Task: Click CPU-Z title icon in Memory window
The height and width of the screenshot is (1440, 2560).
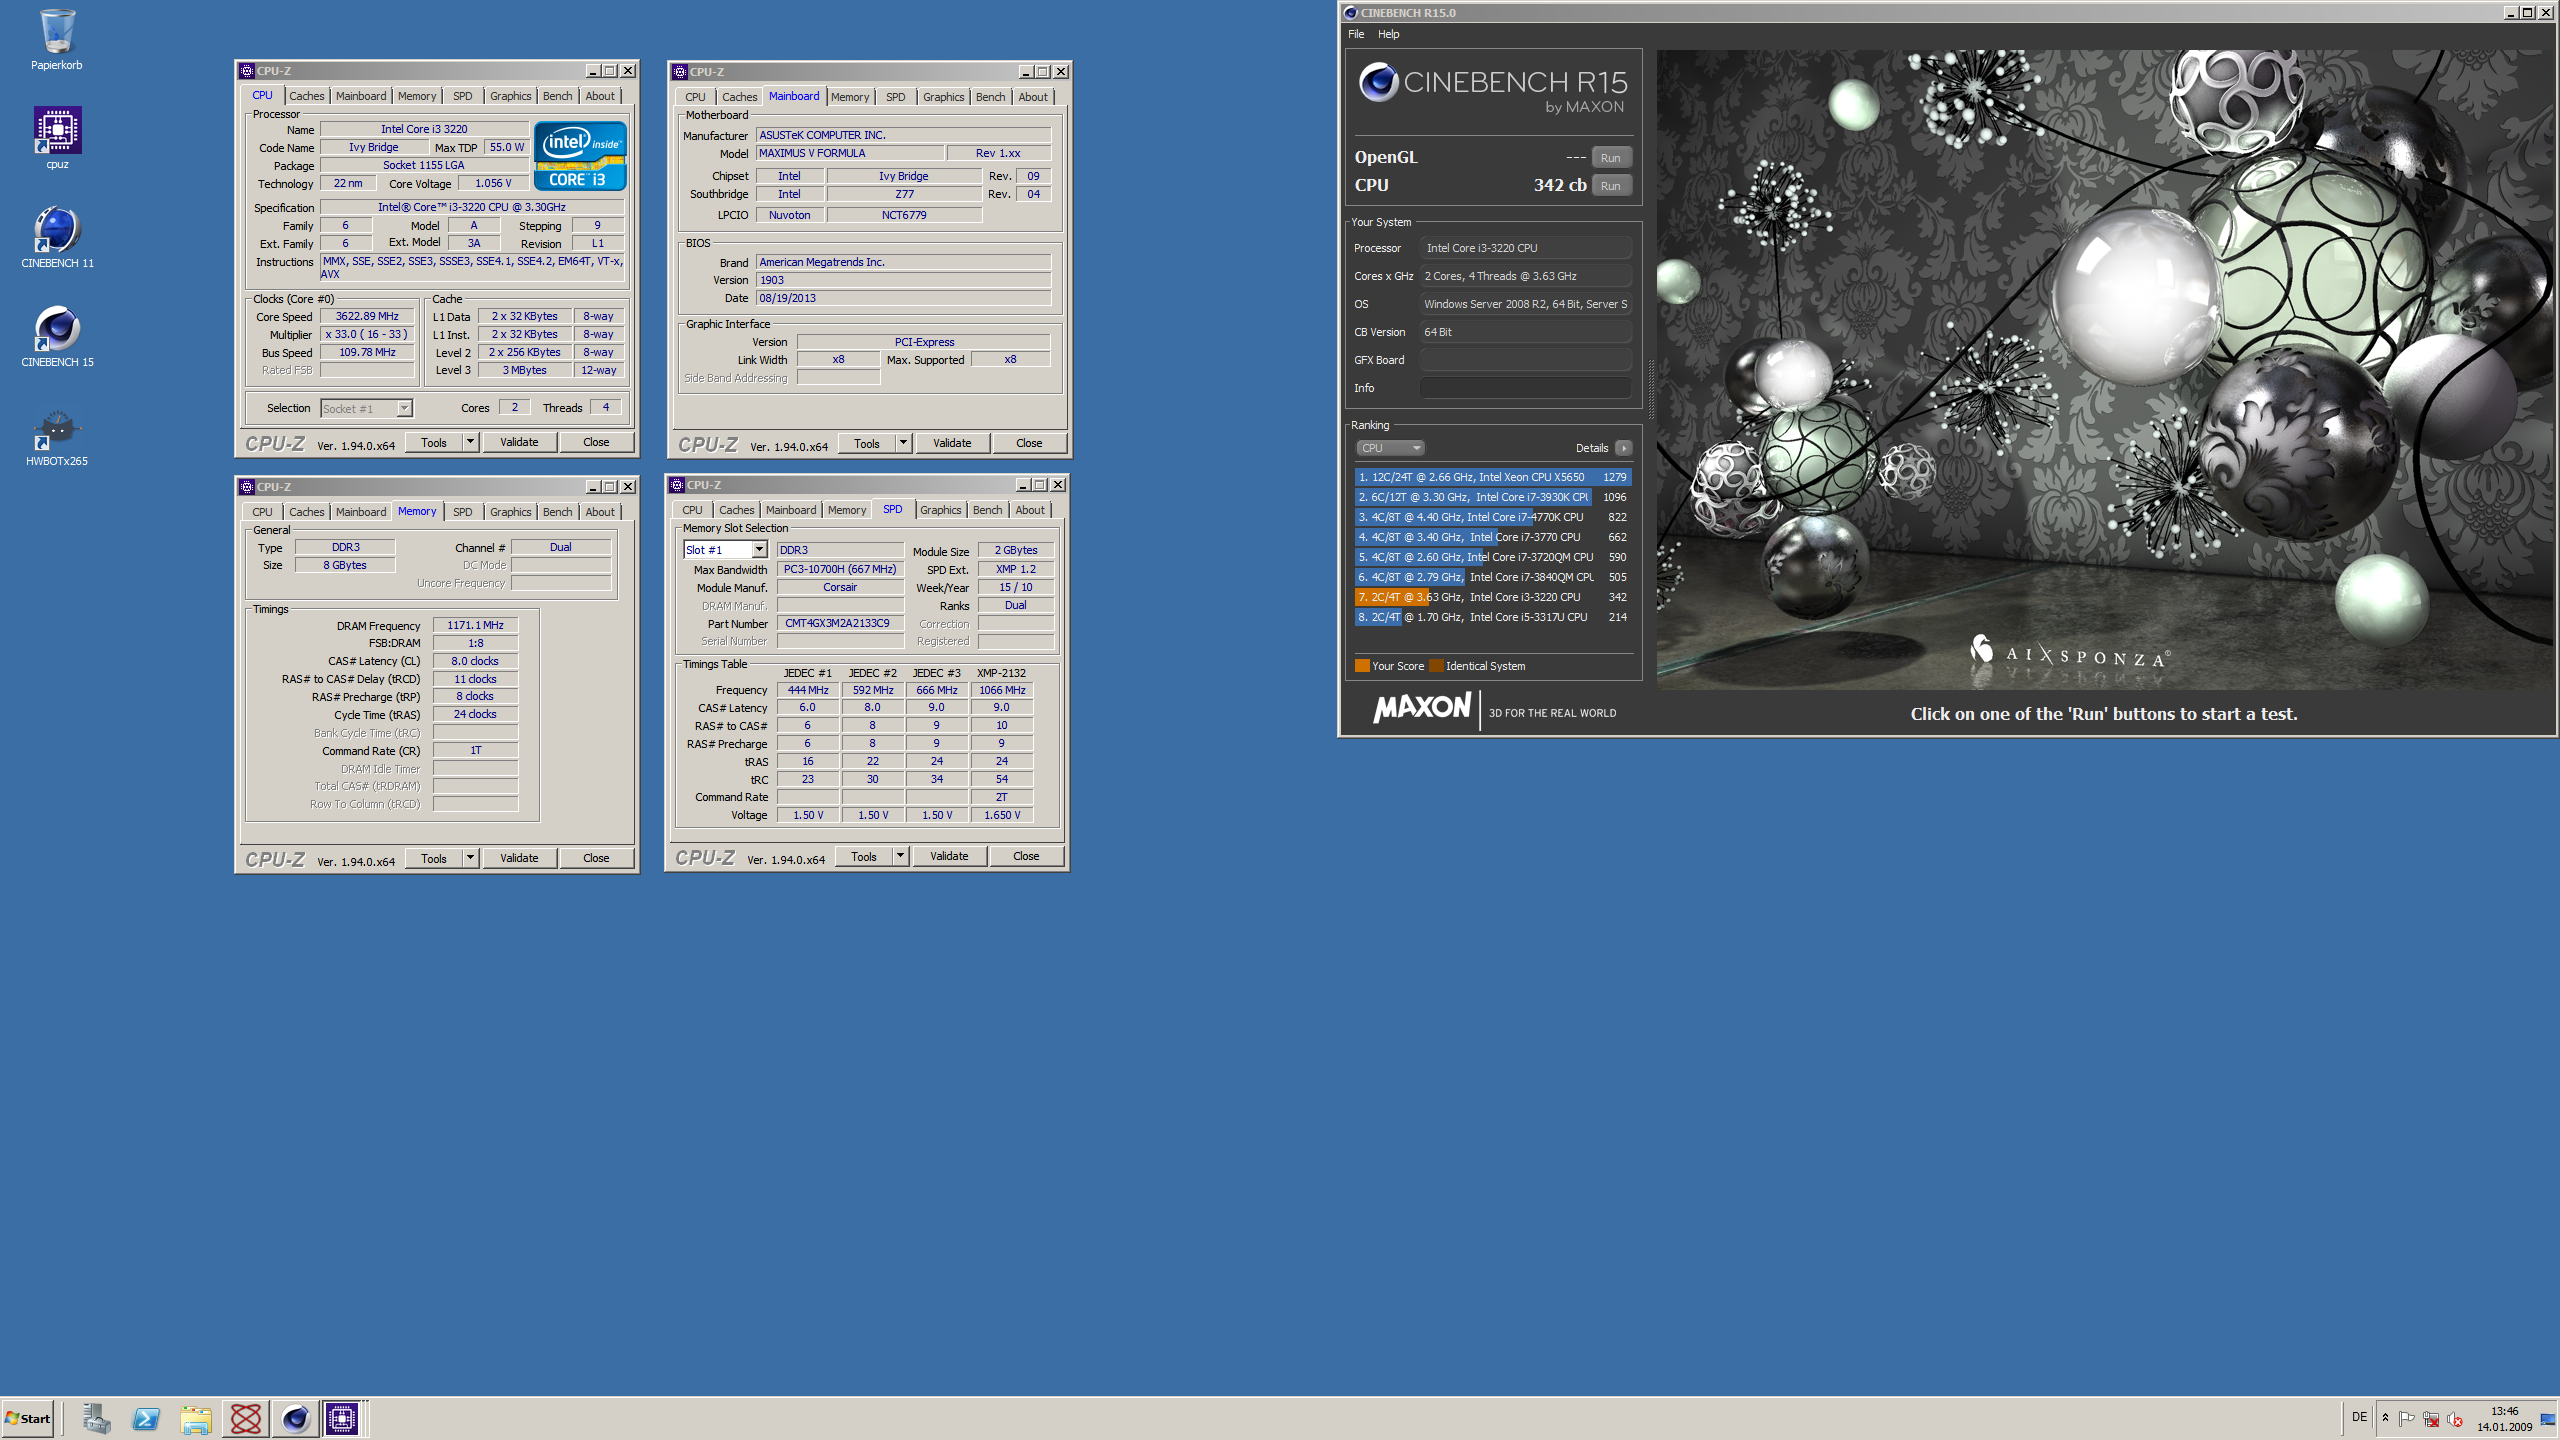Action: pos(247,487)
